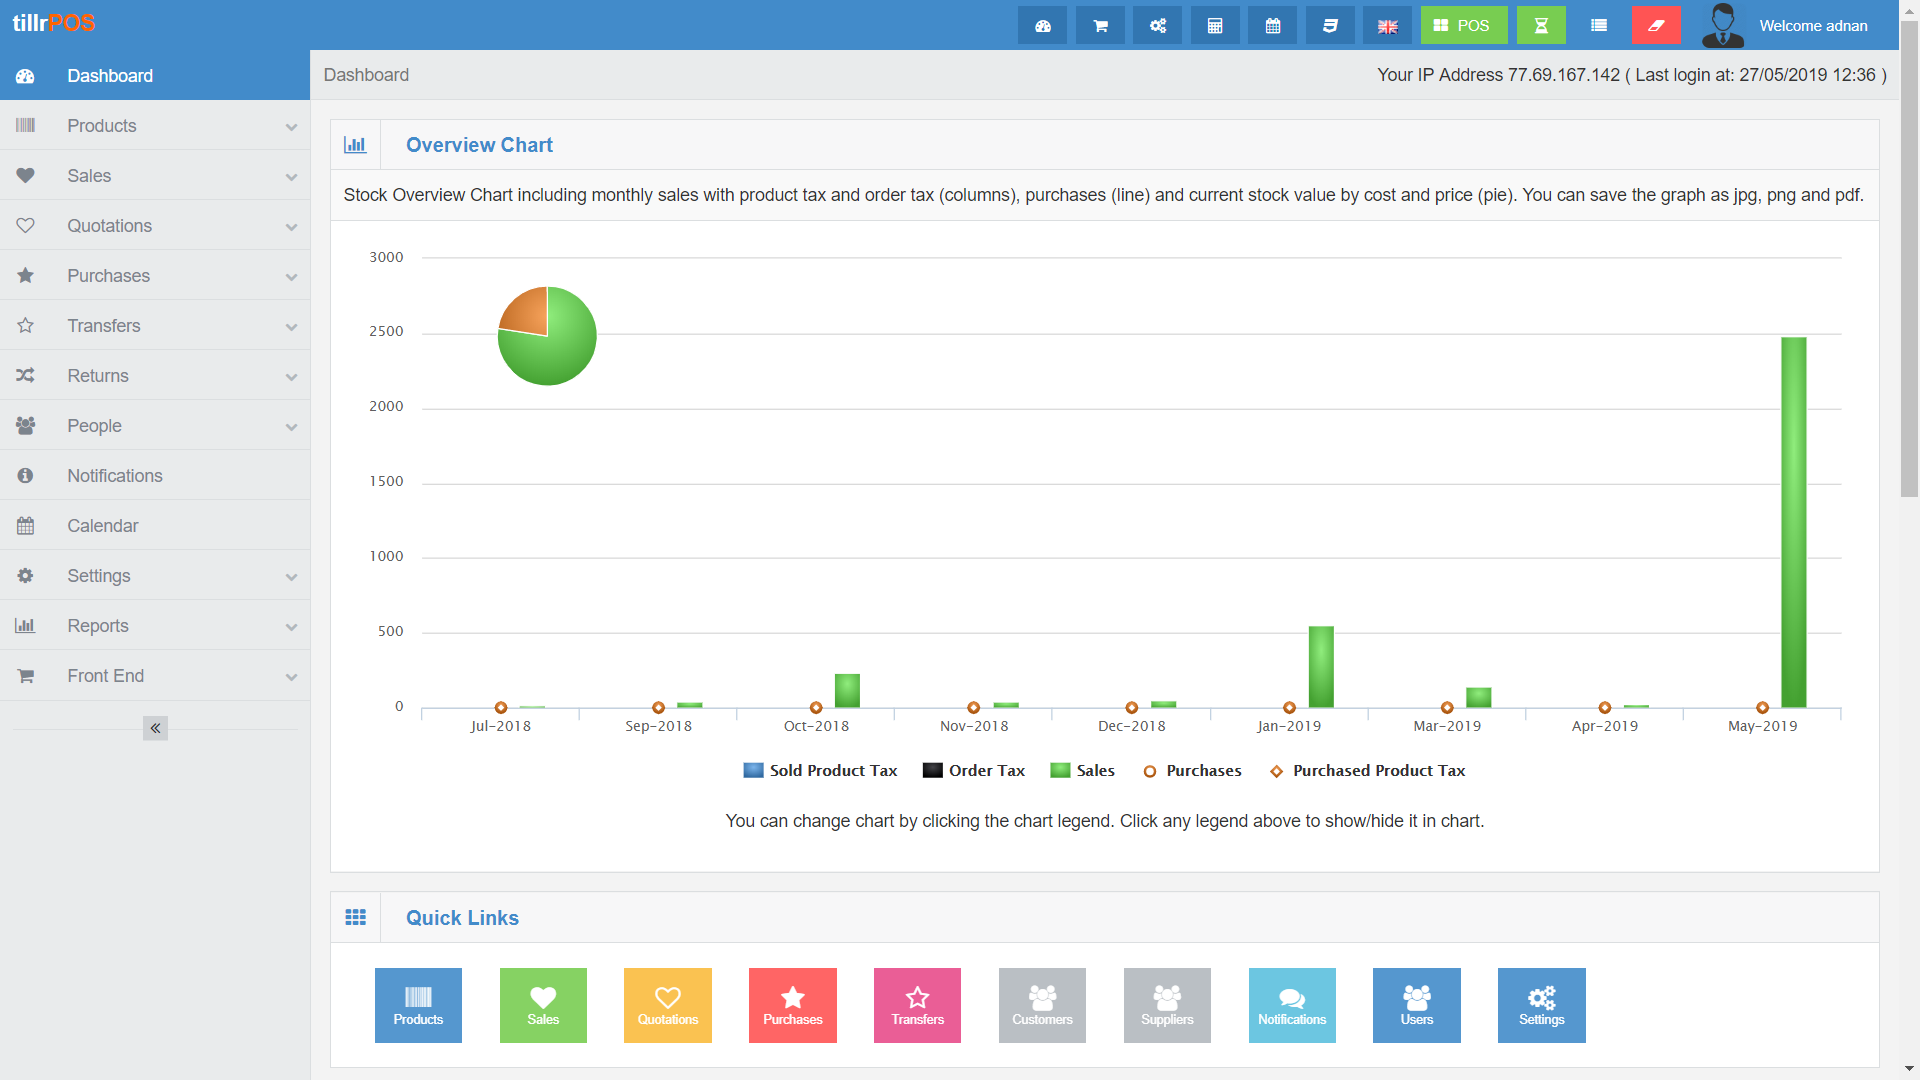Hide the Purchases line via the chart legend
The image size is (1920, 1080).
coord(1192,770)
